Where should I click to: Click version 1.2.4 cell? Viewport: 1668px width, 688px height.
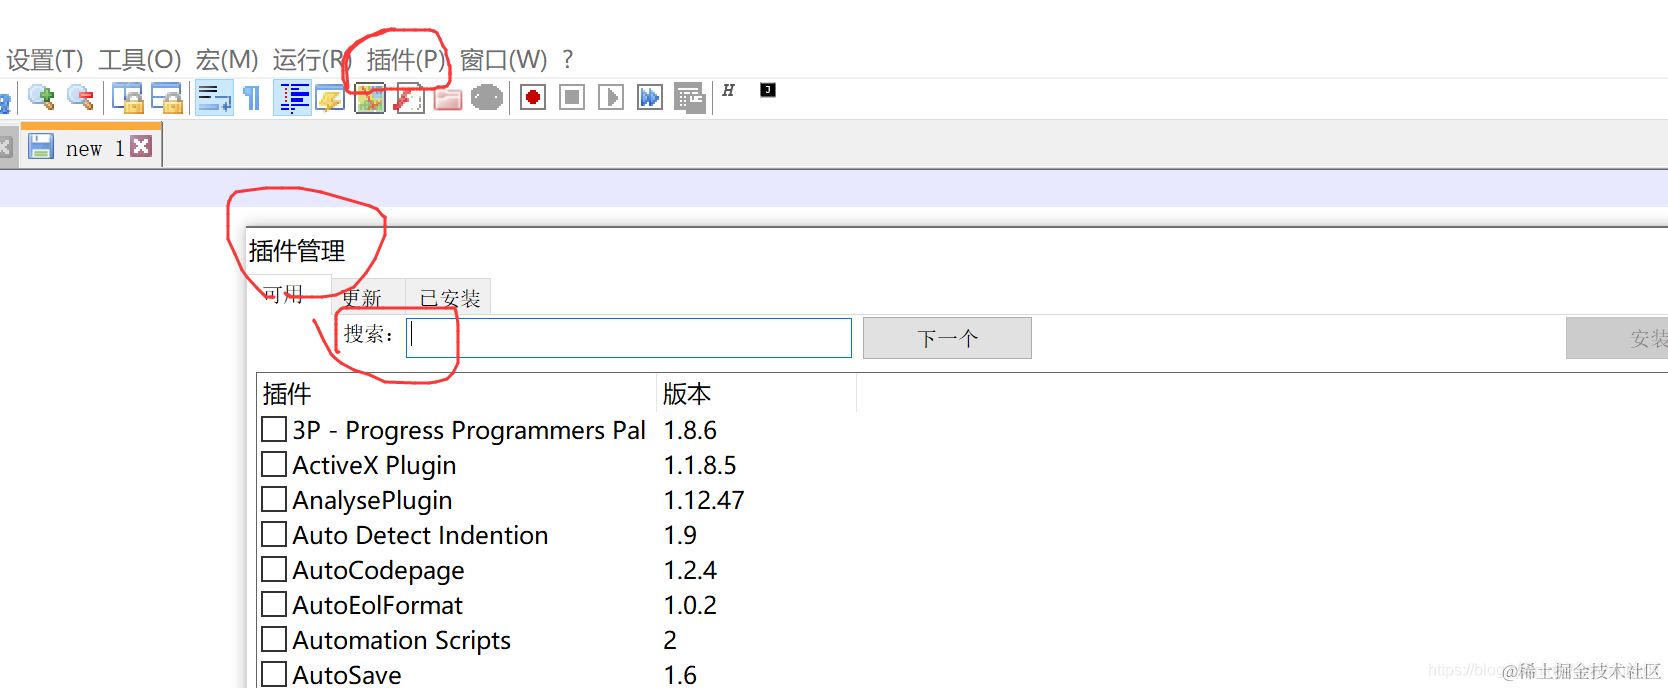[x=690, y=571]
